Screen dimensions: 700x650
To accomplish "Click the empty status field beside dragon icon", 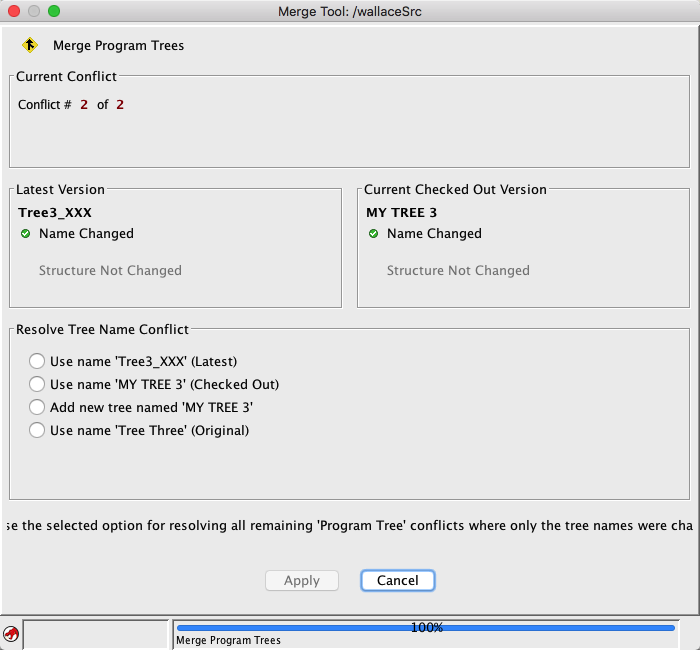I will (95, 633).
